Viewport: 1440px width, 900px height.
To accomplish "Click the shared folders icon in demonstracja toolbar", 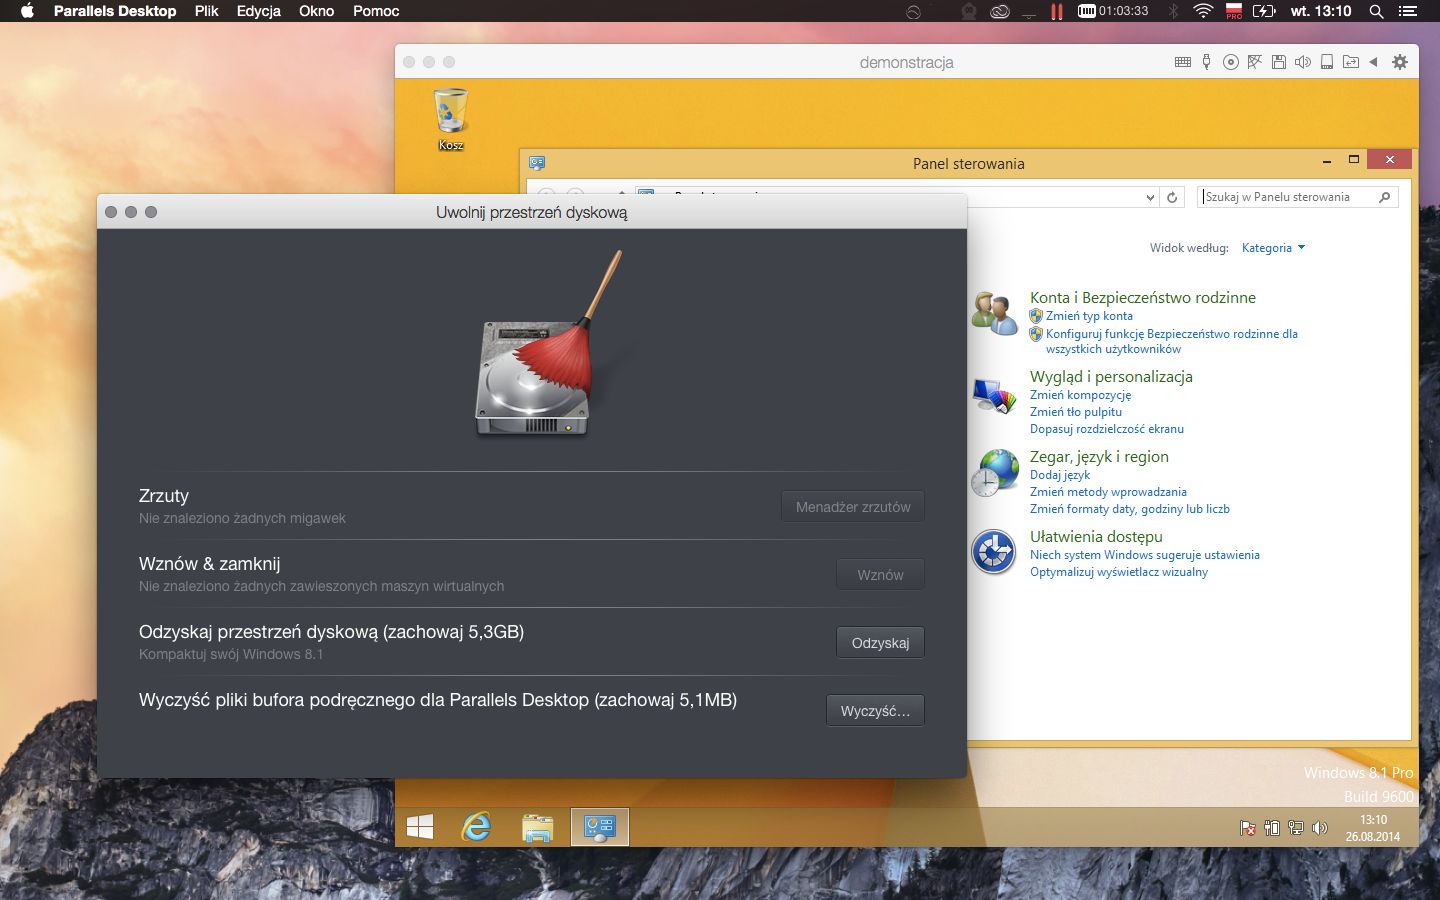I will pyautogui.click(x=1351, y=62).
